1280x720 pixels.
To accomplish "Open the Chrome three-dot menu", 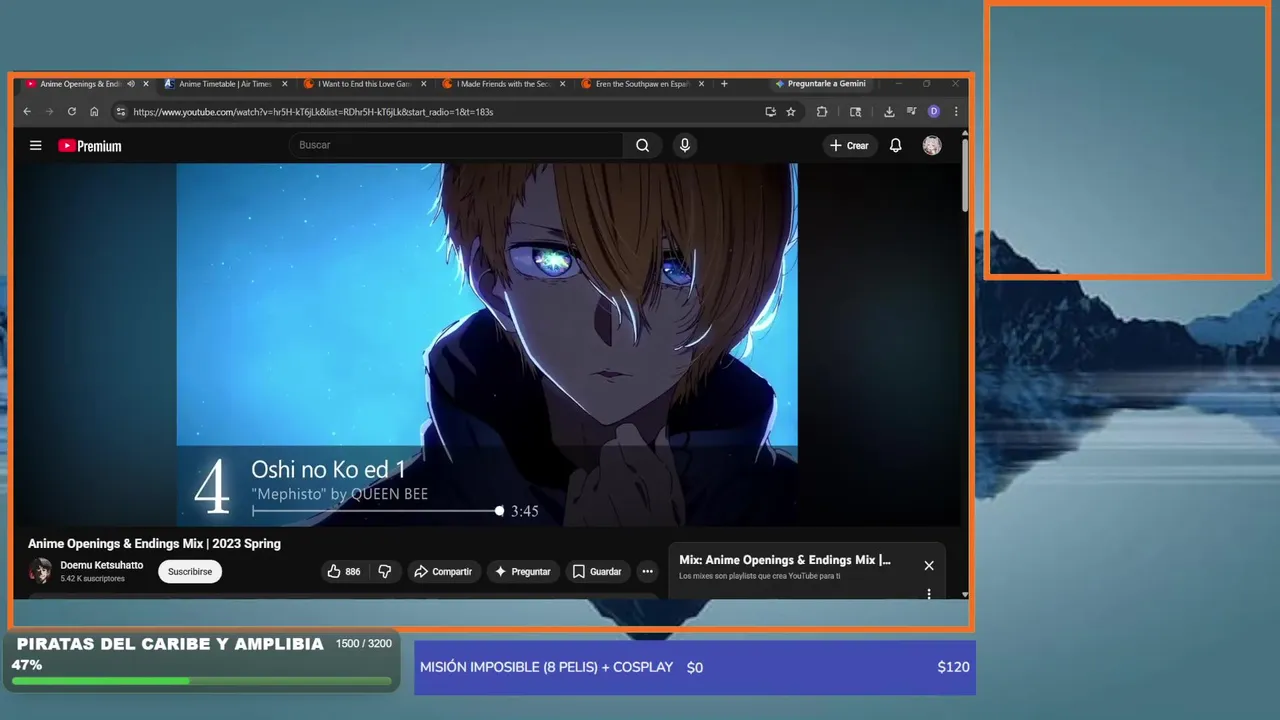I will [x=956, y=112].
